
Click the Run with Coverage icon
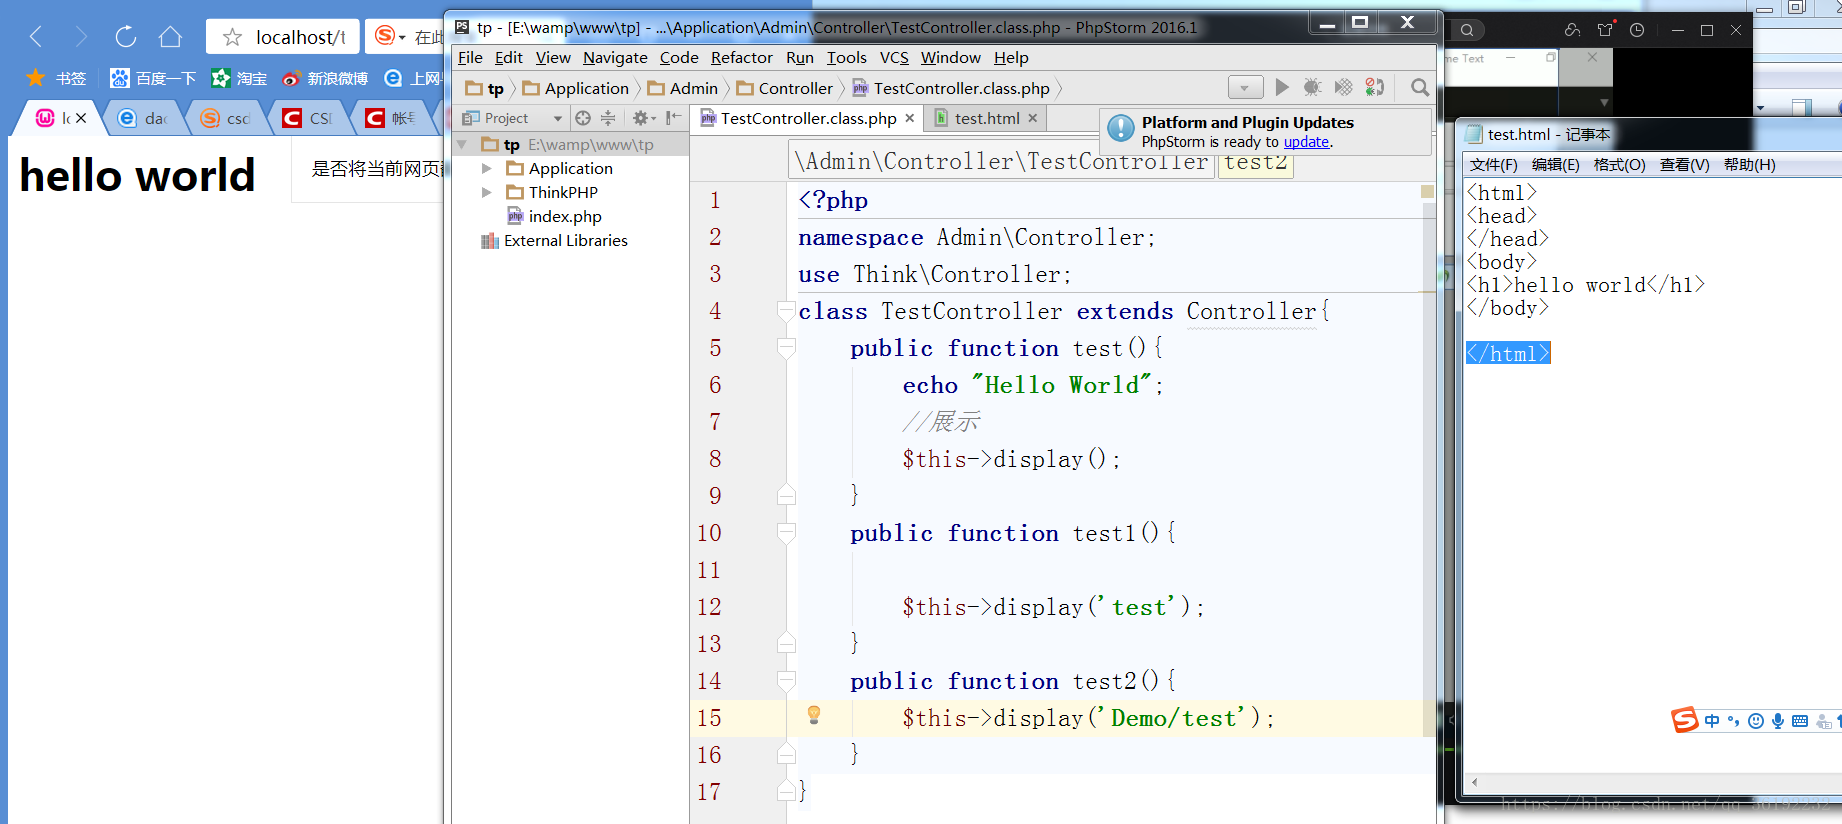(1344, 88)
